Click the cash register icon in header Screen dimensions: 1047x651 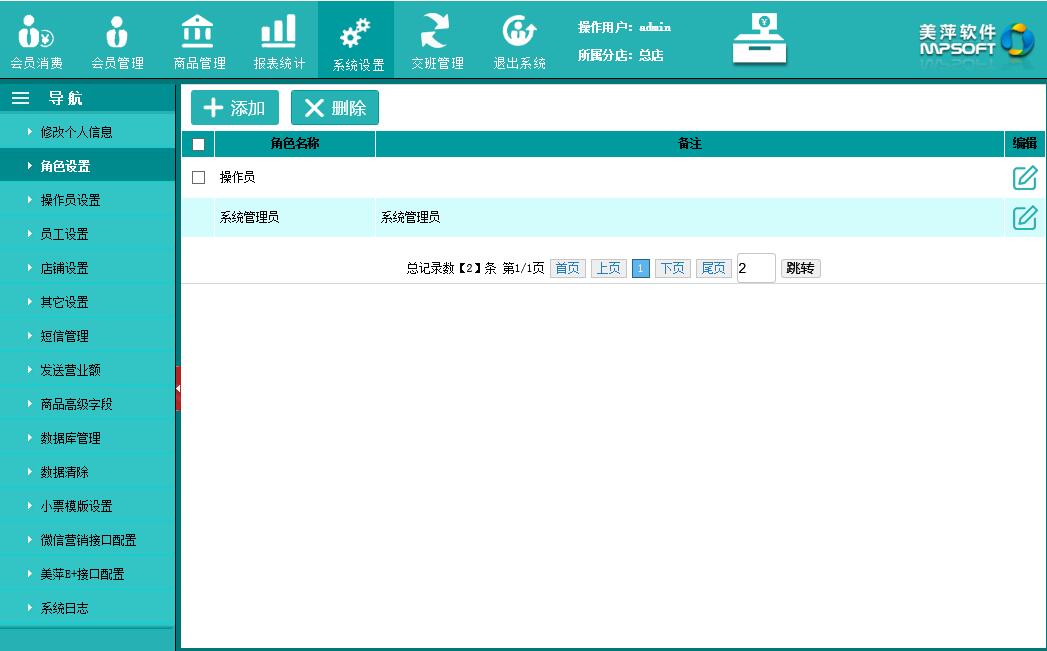[759, 40]
